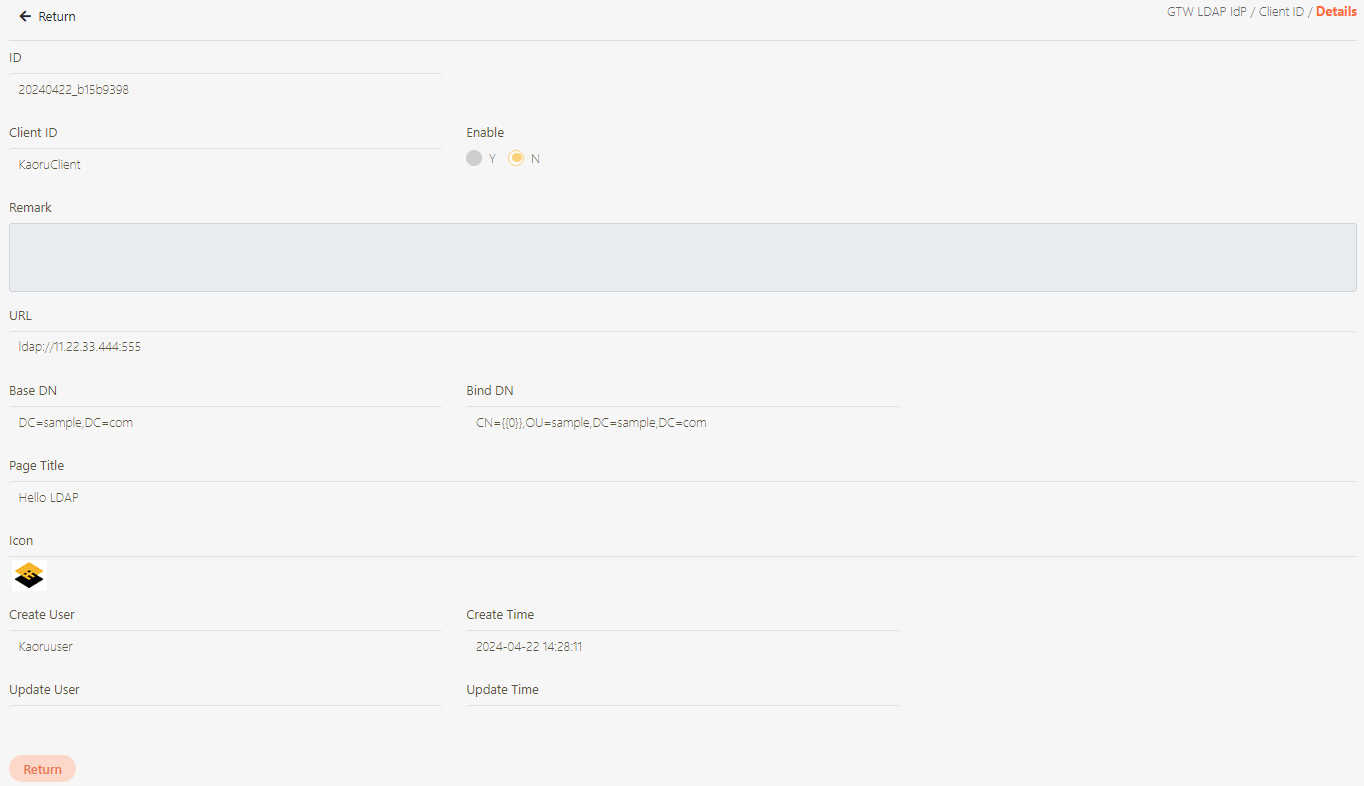Open GTW LDAP IdP breadcrumb
The width and height of the screenshot is (1364, 786).
tap(1206, 12)
